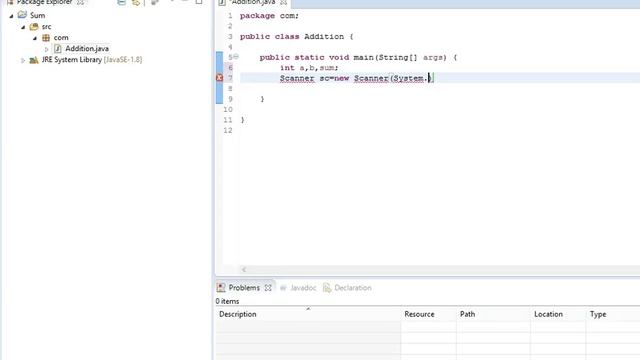
Task: Click the '[JavaSE-1.8]' label
Action: (x=123, y=60)
